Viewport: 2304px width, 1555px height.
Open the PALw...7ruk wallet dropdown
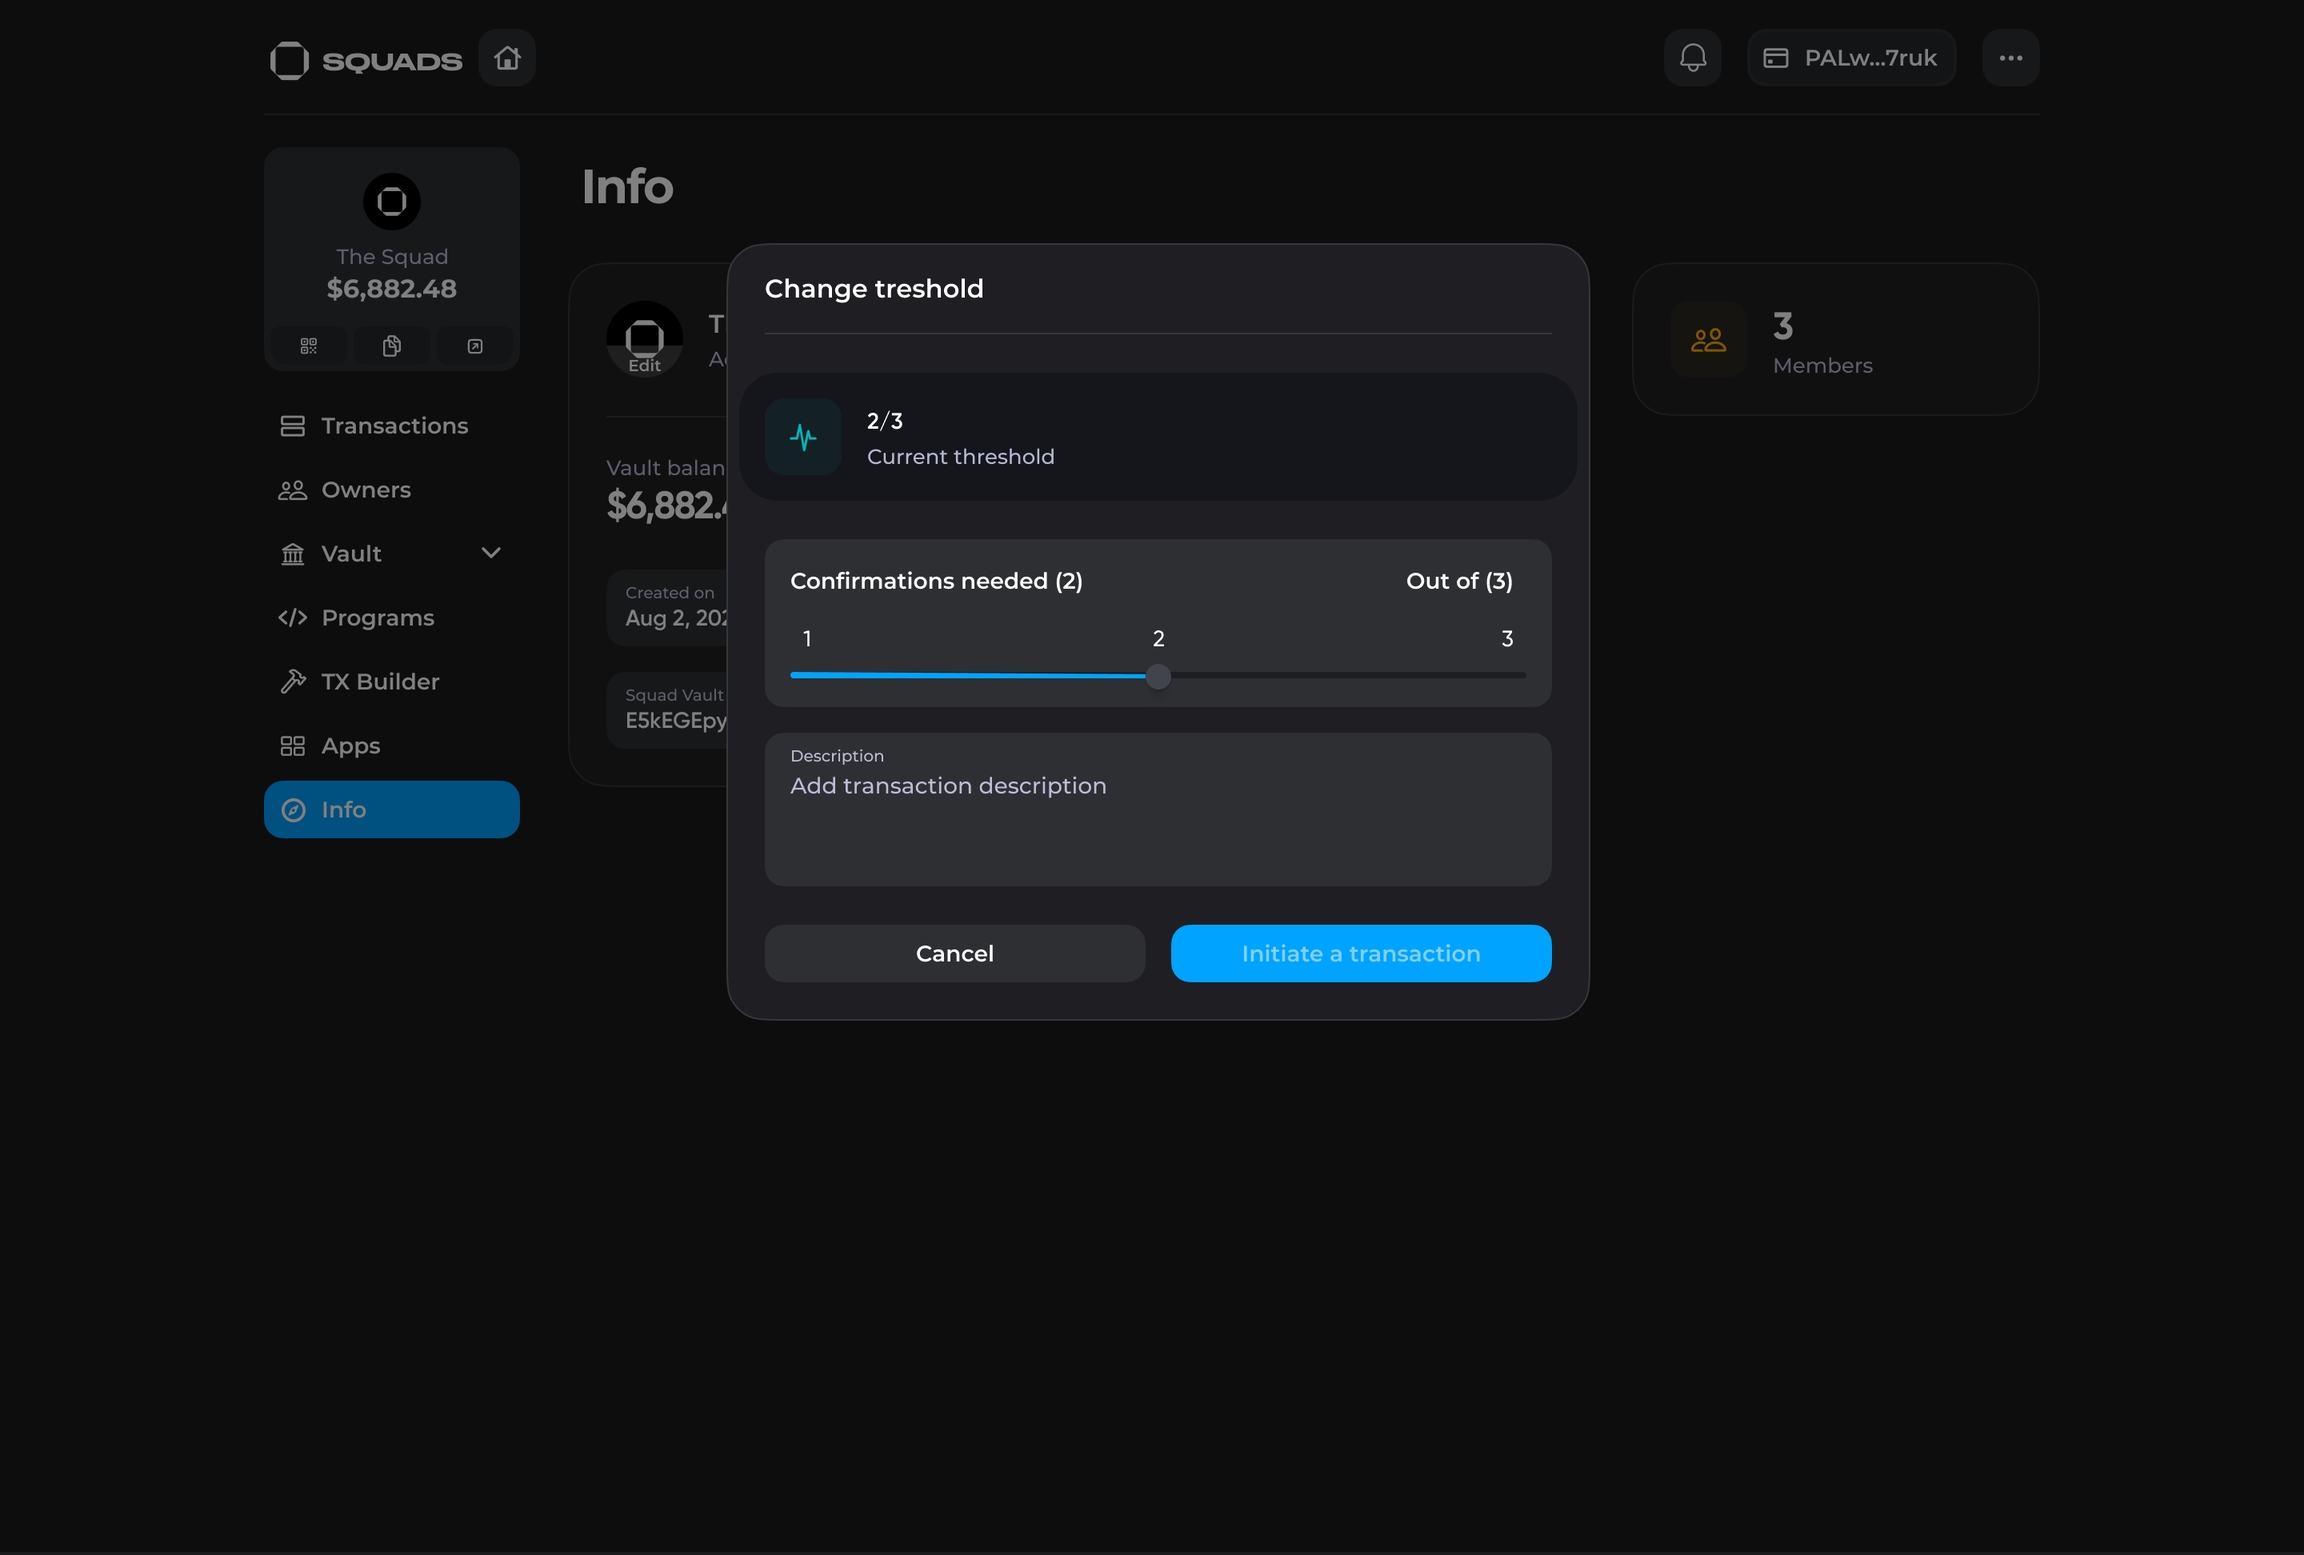(1851, 58)
